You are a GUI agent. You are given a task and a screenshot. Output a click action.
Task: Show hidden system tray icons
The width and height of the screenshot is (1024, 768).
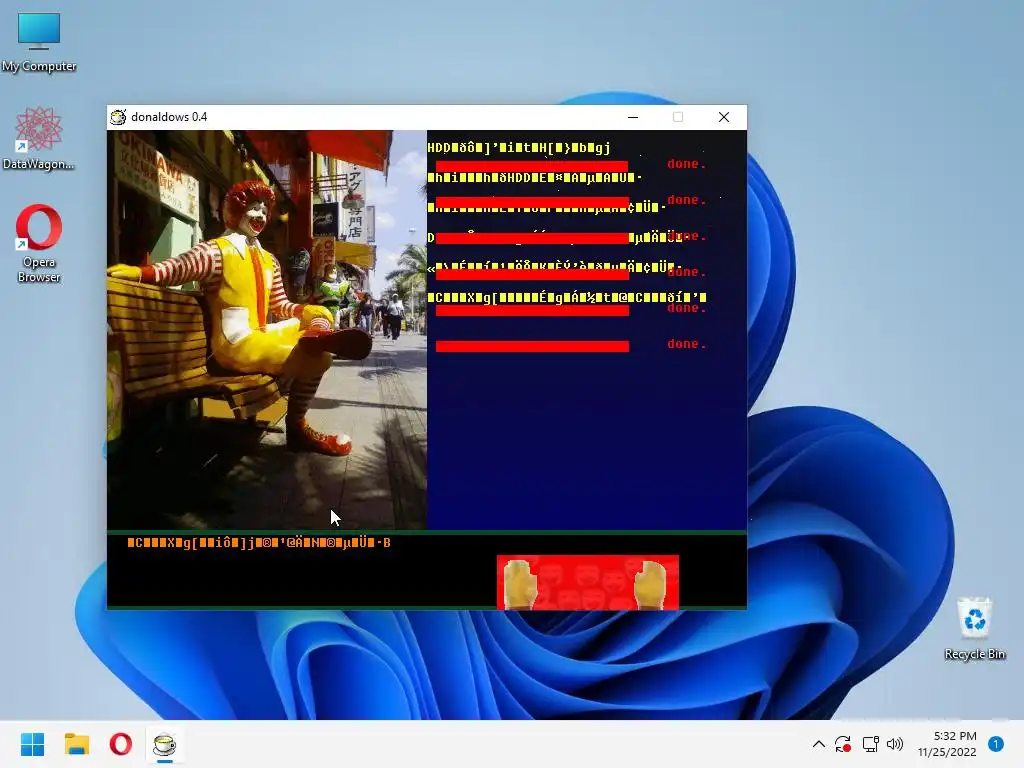click(818, 744)
